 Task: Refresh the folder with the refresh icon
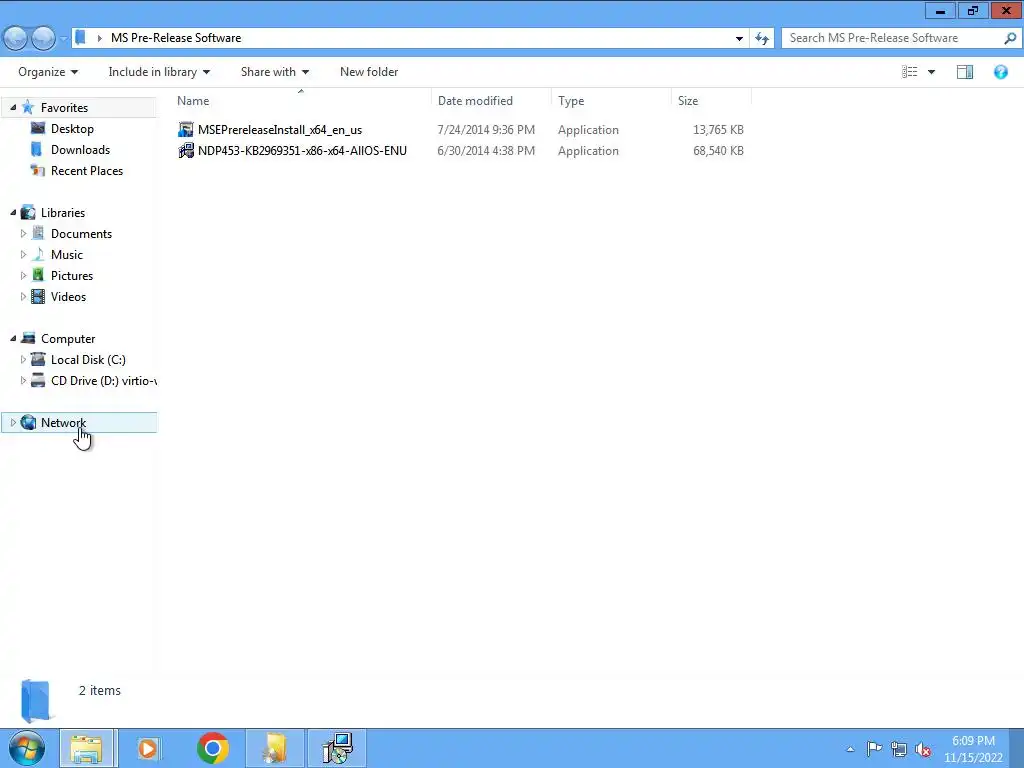click(761, 38)
